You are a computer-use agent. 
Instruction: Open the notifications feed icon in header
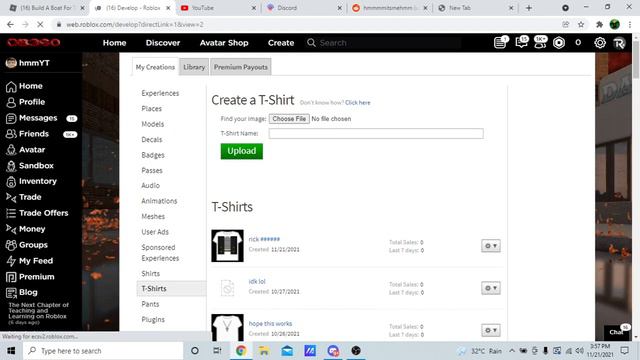pyautogui.click(x=500, y=42)
